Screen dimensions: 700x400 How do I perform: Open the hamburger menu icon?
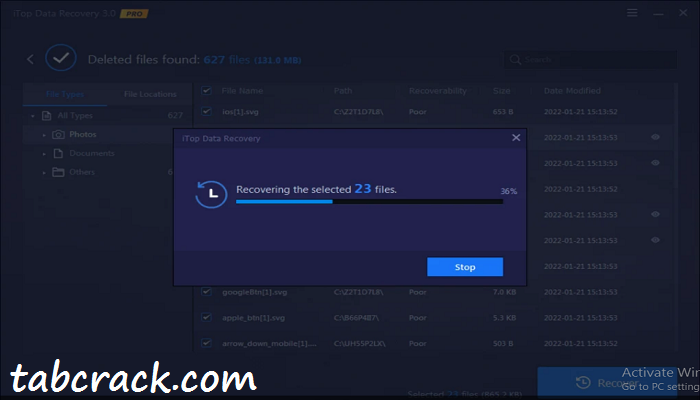632,12
